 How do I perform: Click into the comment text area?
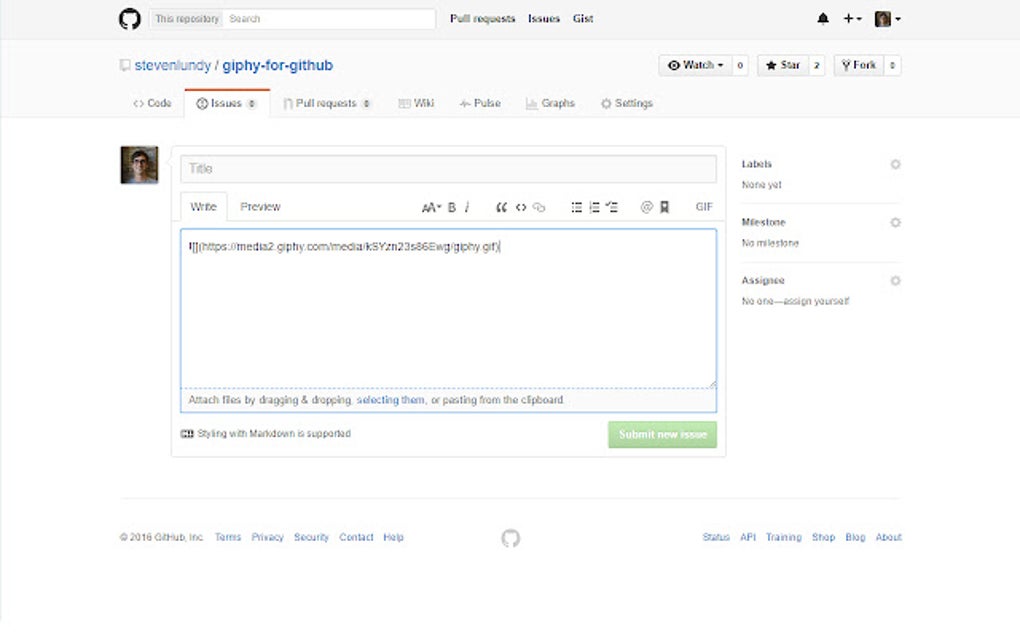[x=448, y=309]
